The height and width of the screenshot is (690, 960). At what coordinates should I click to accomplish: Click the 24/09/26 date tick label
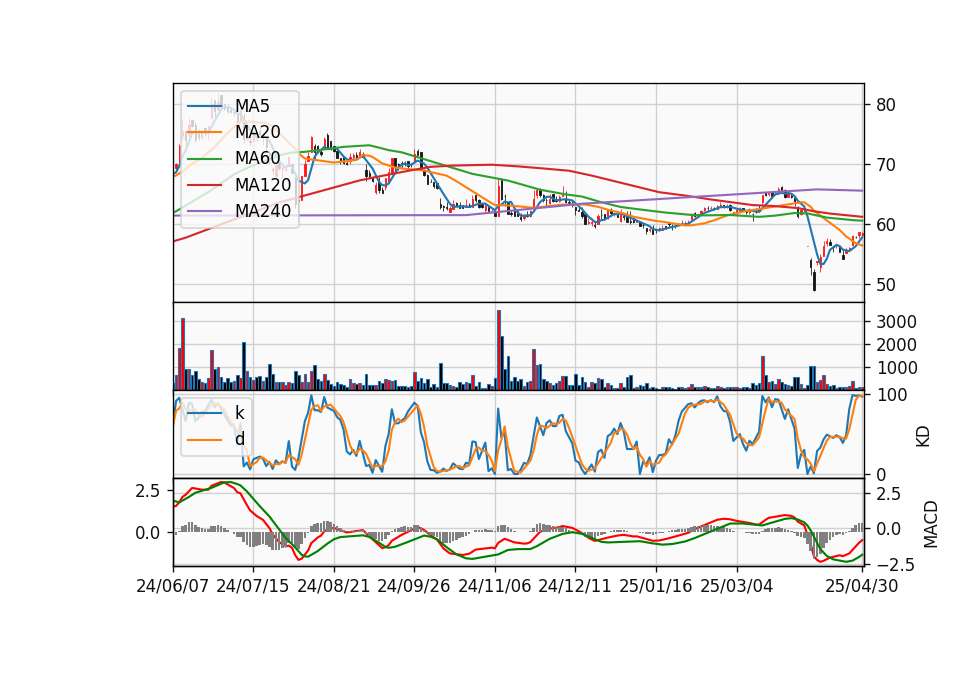(414, 586)
